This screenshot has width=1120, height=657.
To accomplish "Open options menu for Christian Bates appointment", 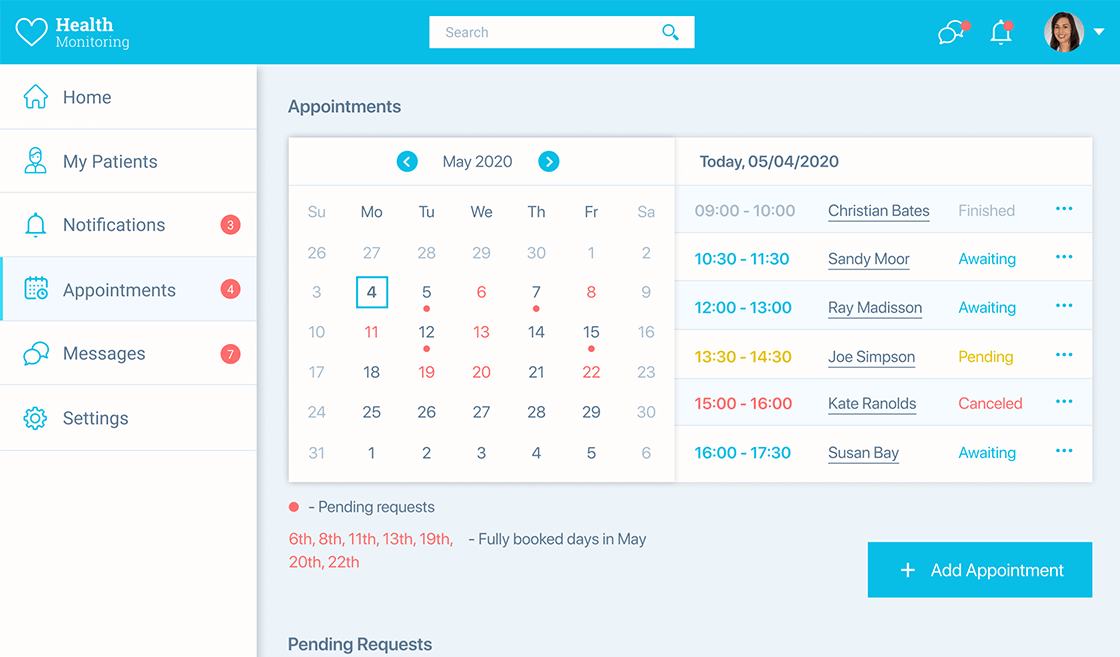I will coord(1063,209).
